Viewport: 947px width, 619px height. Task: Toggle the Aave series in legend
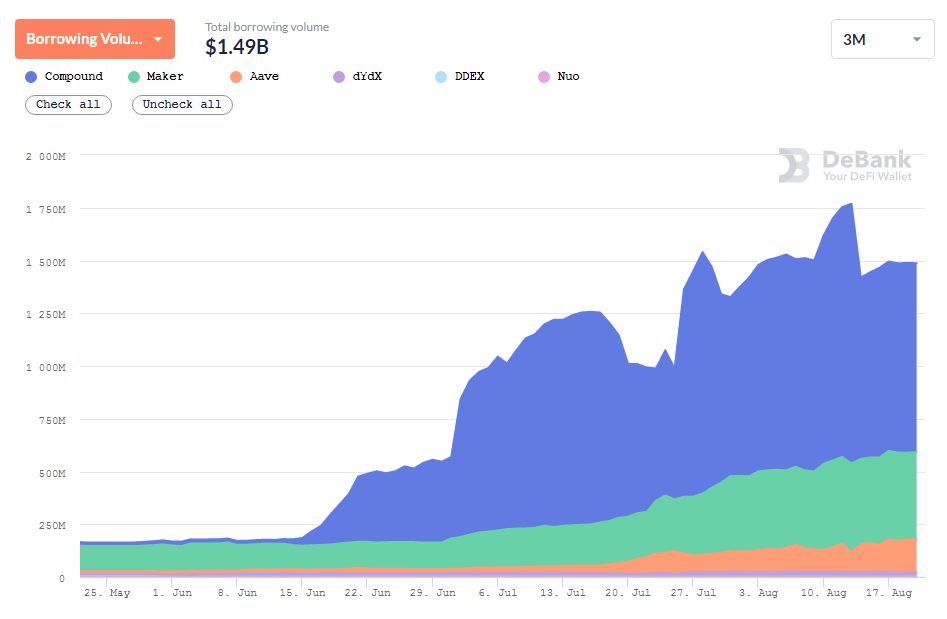coord(254,77)
